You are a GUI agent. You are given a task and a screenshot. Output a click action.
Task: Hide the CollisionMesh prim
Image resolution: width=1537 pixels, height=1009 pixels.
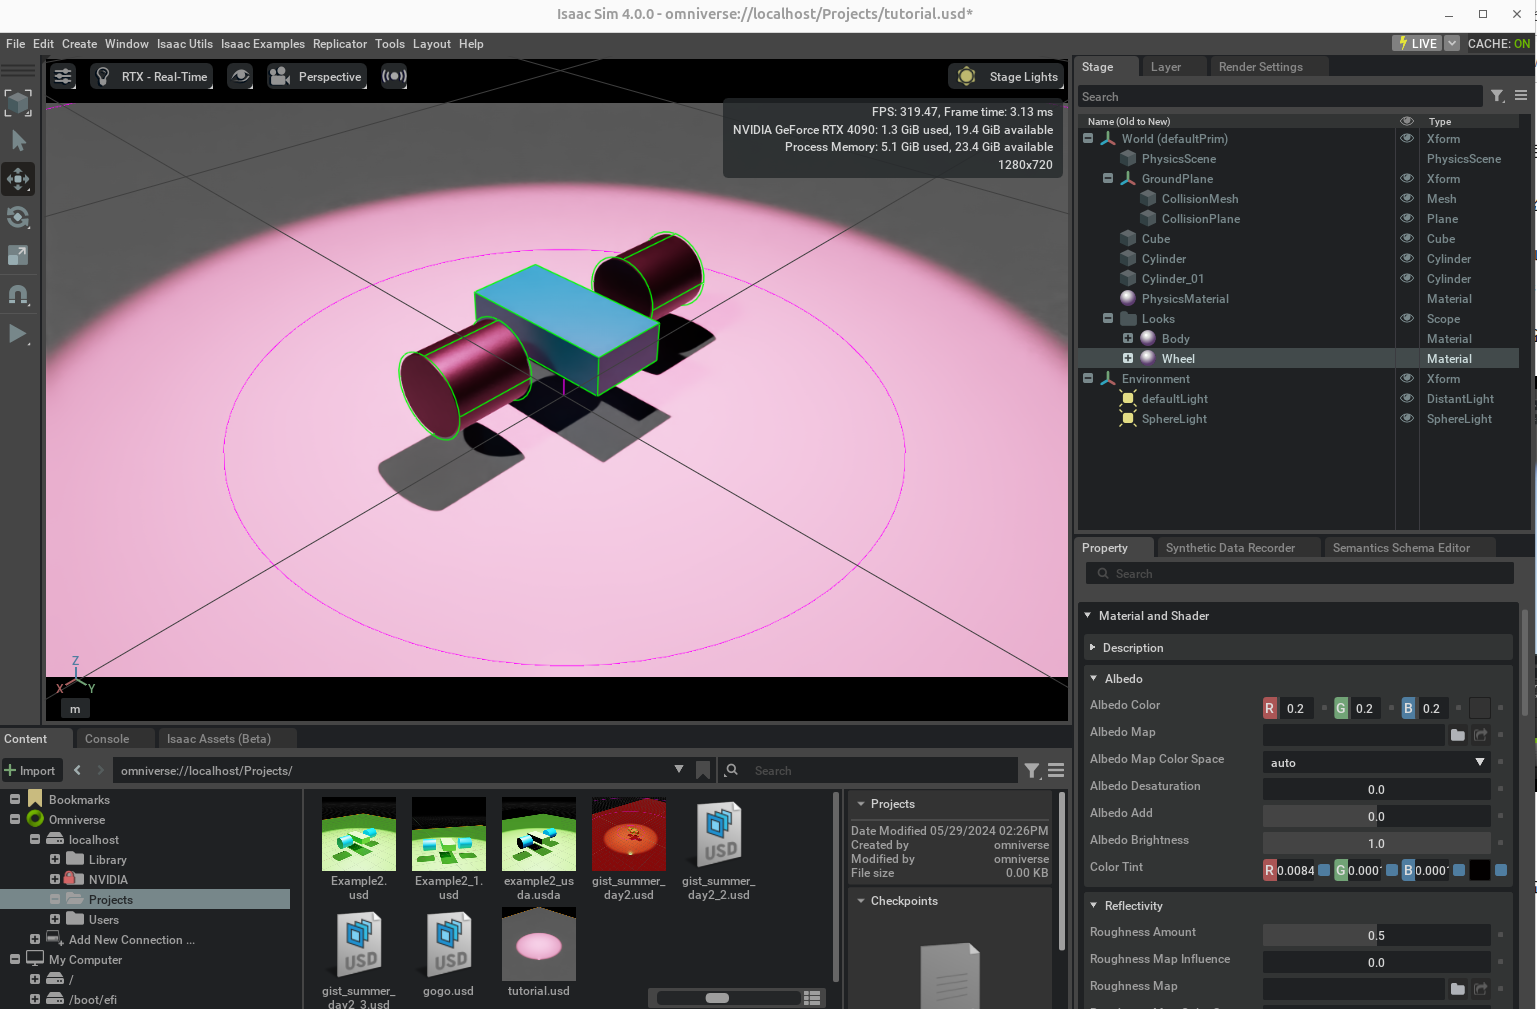tap(1407, 199)
